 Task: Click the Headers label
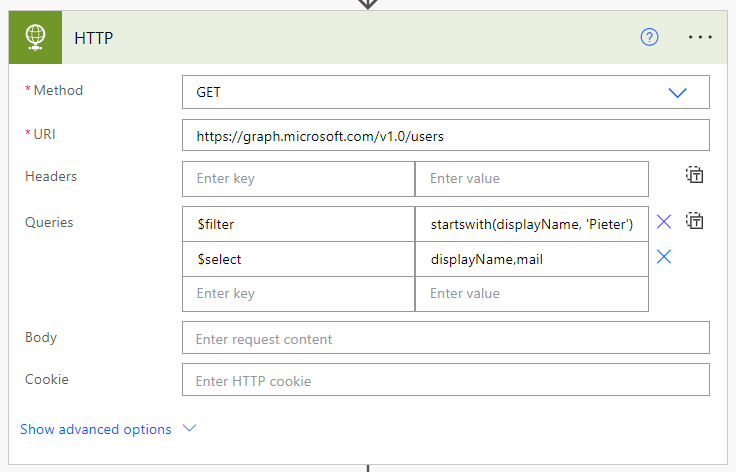(x=51, y=176)
